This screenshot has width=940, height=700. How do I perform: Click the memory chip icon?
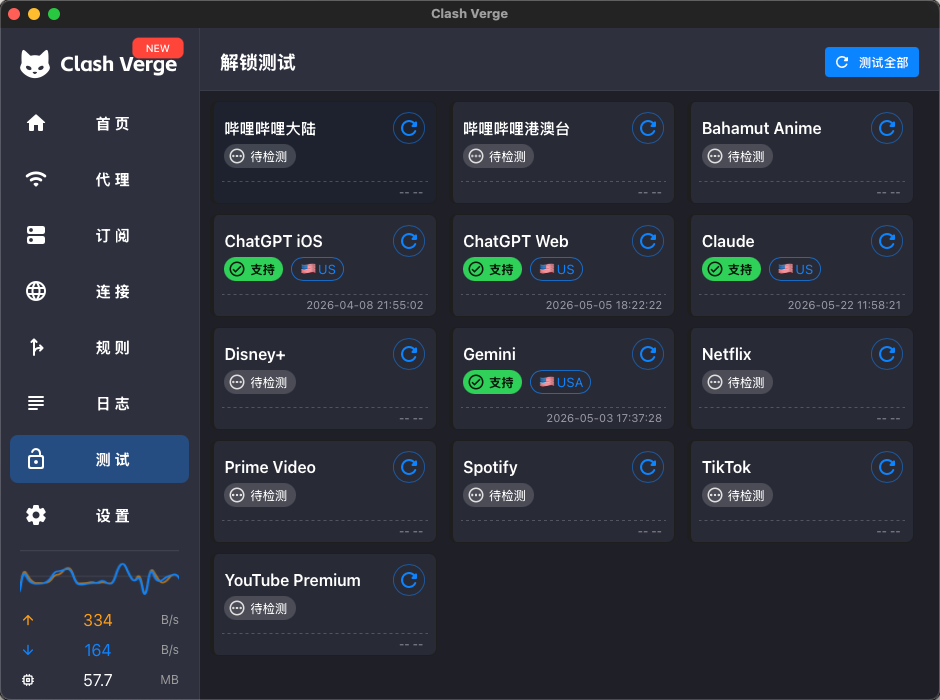tap(28, 680)
